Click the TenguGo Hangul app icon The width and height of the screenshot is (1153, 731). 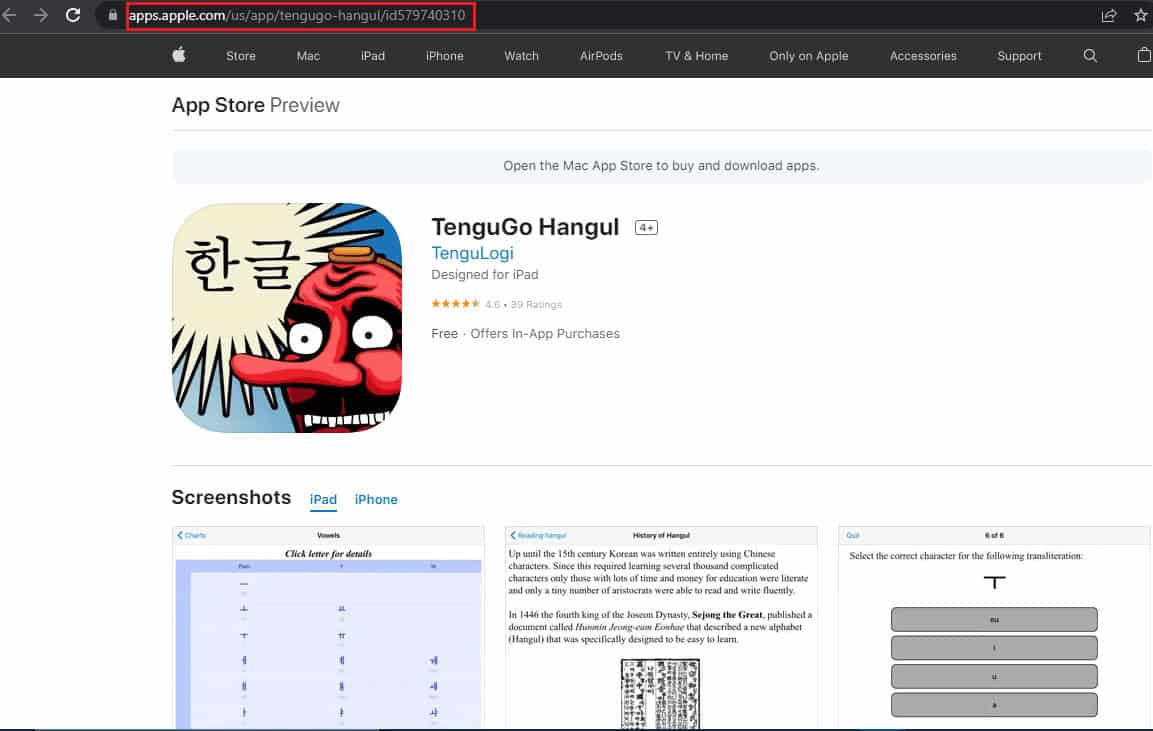tap(287, 318)
